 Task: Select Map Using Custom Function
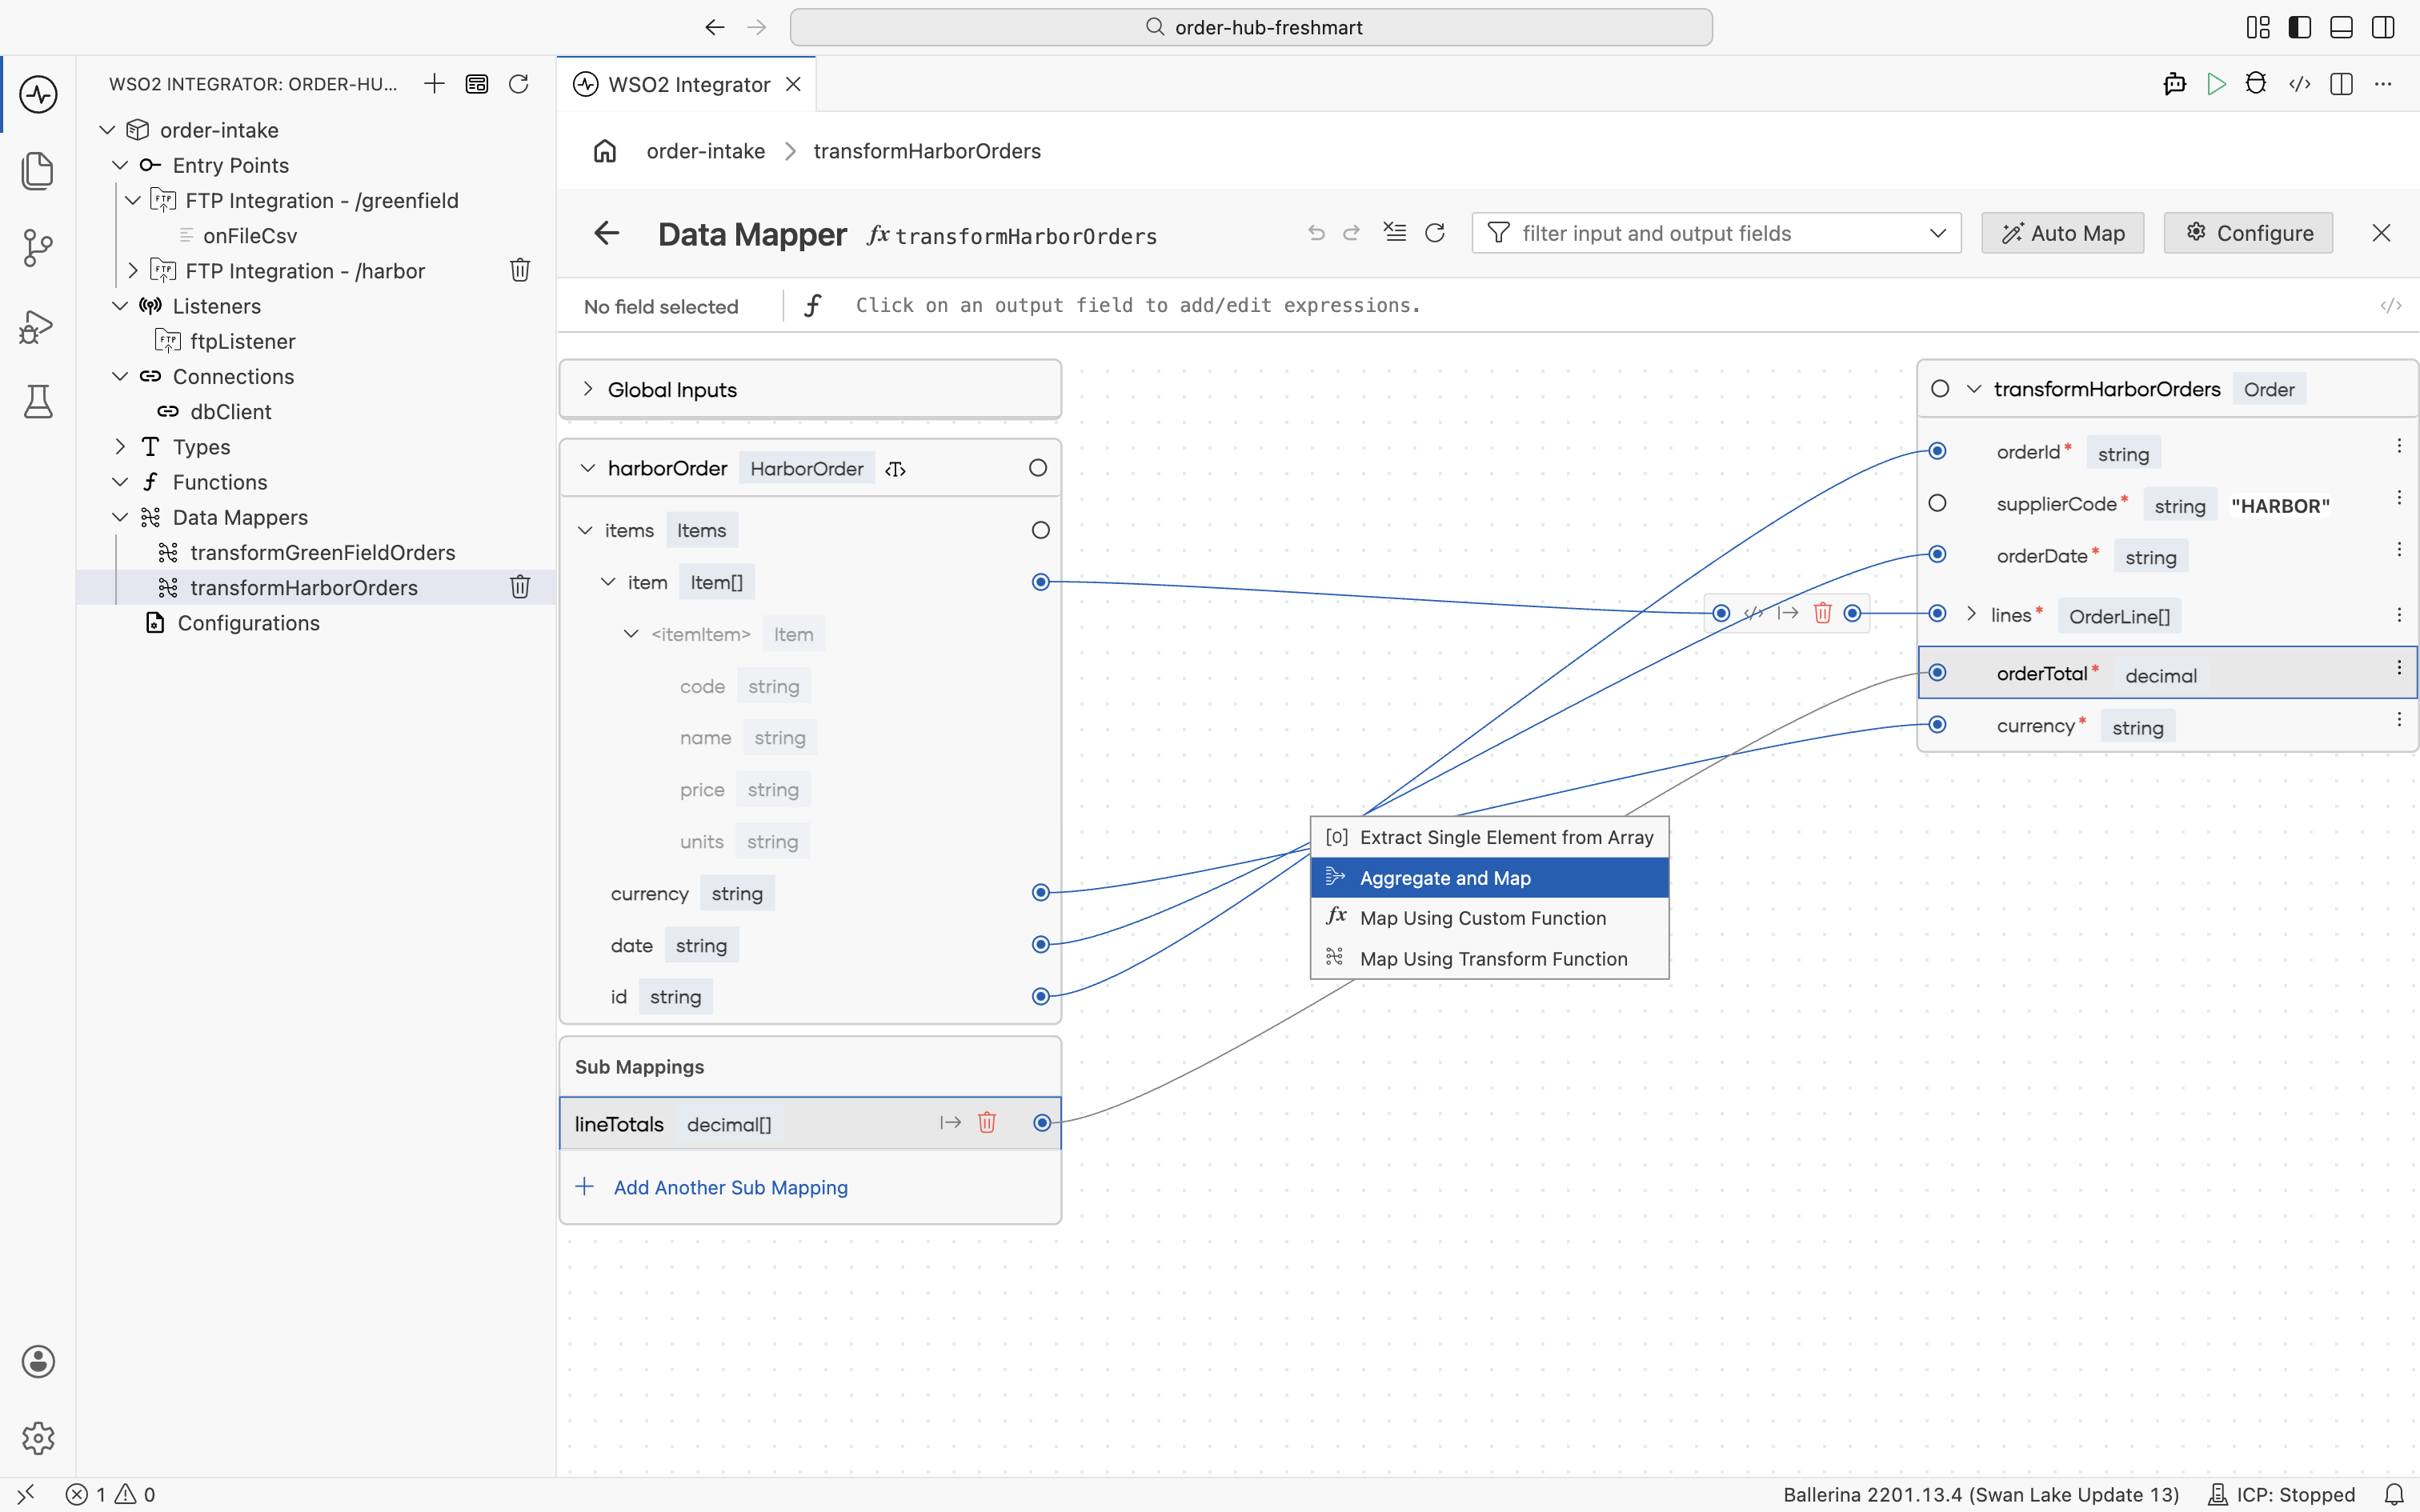tap(1489, 918)
